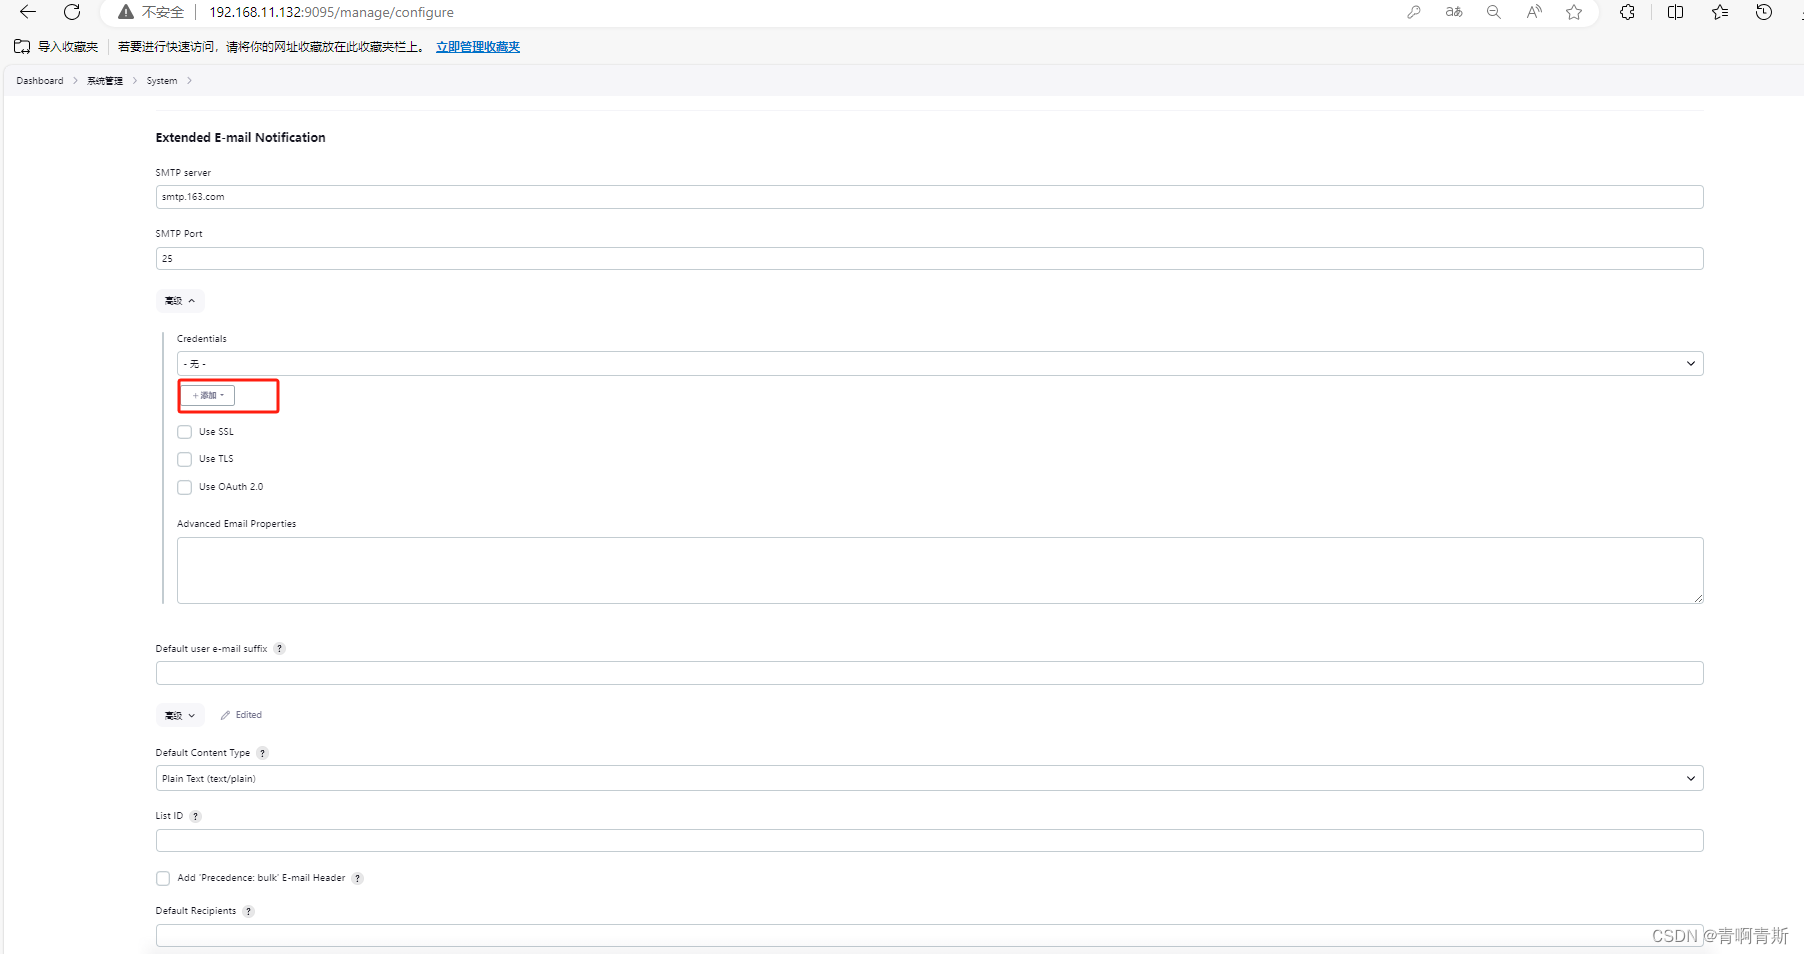This screenshot has height=954, width=1804.
Task: Open saved passwords key icon
Action: coord(1414,12)
